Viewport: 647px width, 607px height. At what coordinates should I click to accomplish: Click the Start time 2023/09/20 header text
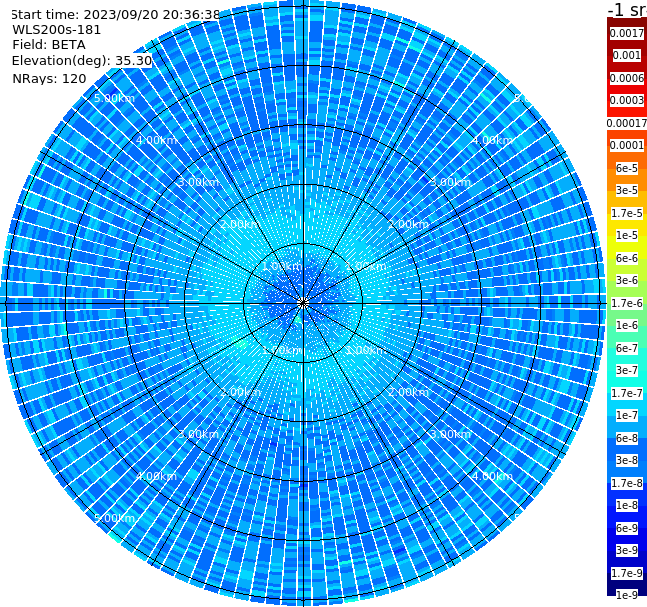coord(115,15)
